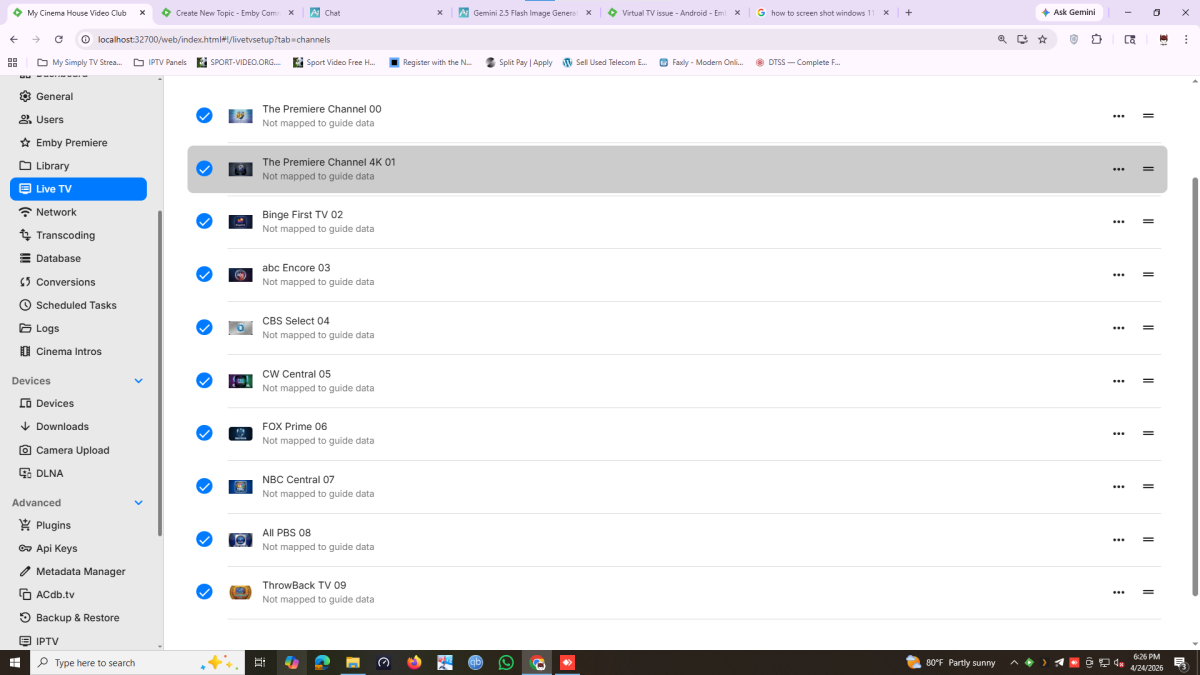Uncheck abc Encore 03 checkbox
Viewport: 1200px width, 675px height.
pos(204,274)
